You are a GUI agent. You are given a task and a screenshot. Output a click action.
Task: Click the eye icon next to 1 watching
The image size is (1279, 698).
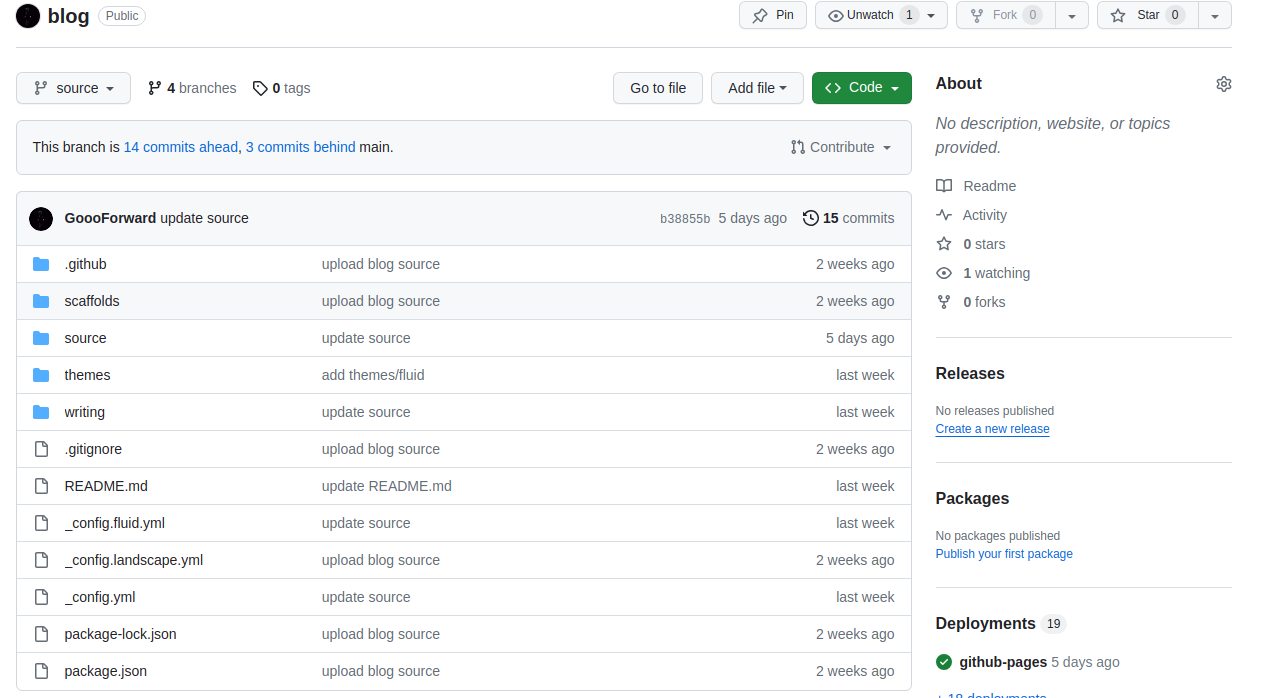[x=944, y=273]
